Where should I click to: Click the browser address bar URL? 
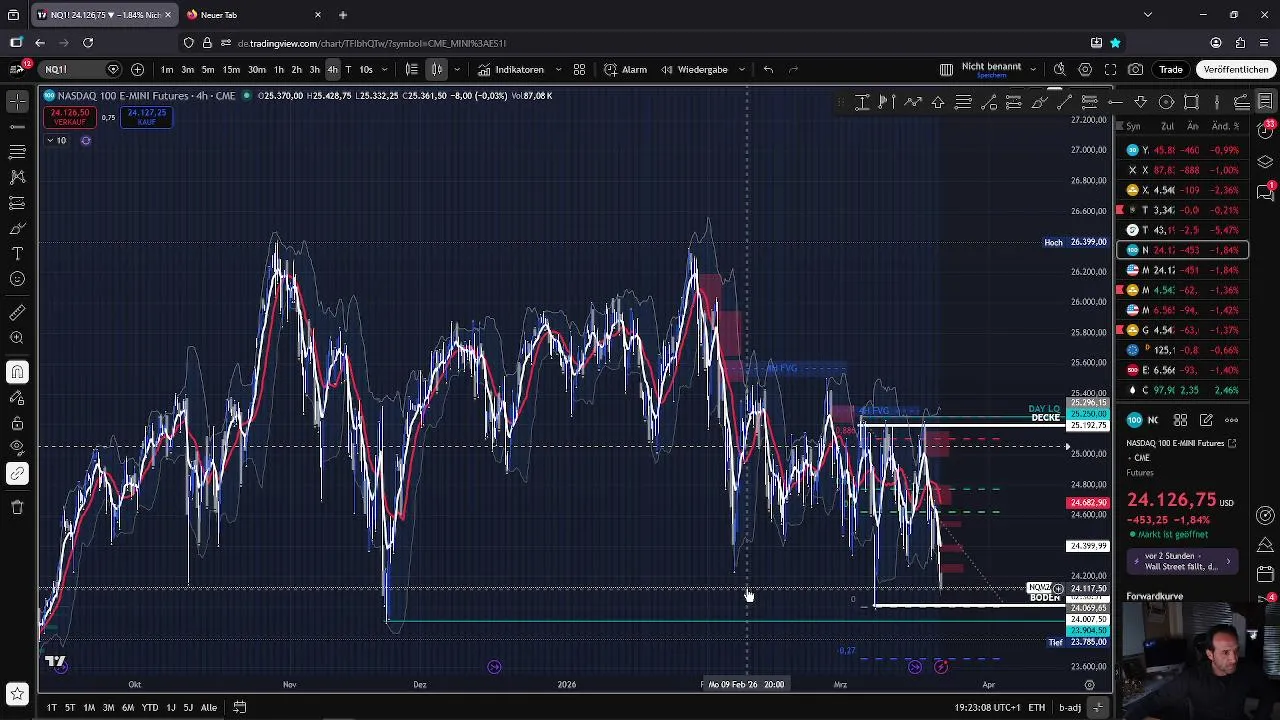click(x=372, y=43)
